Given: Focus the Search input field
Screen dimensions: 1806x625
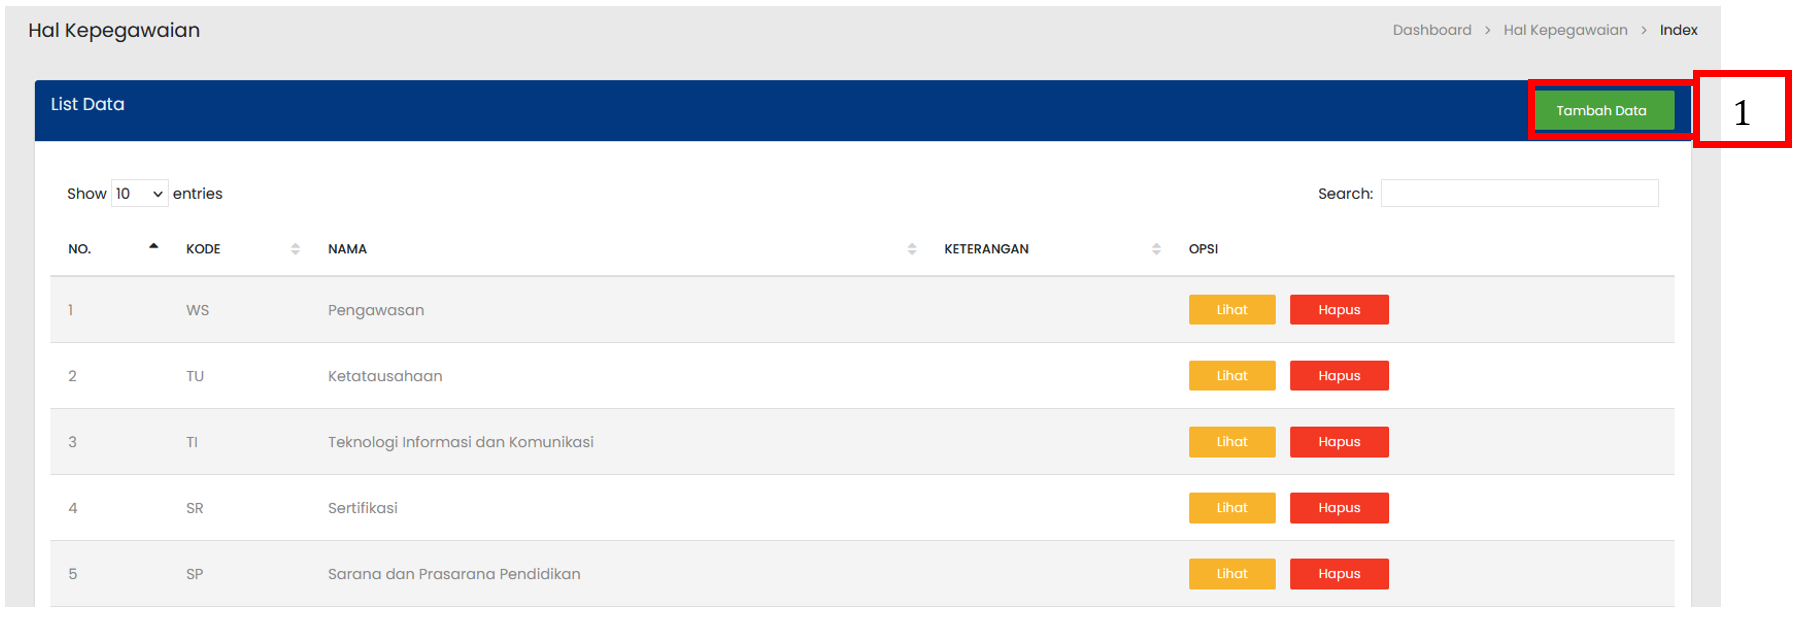Looking at the screenshot, I should click(x=1518, y=194).
